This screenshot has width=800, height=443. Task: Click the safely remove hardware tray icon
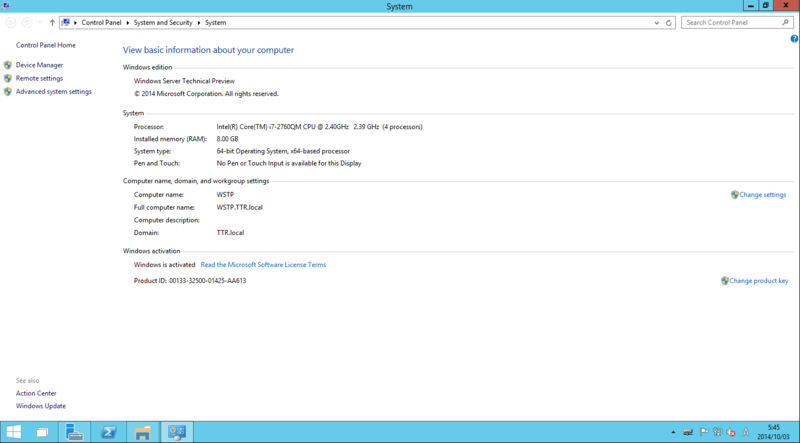pyautogui.click(x=688, y=432)
